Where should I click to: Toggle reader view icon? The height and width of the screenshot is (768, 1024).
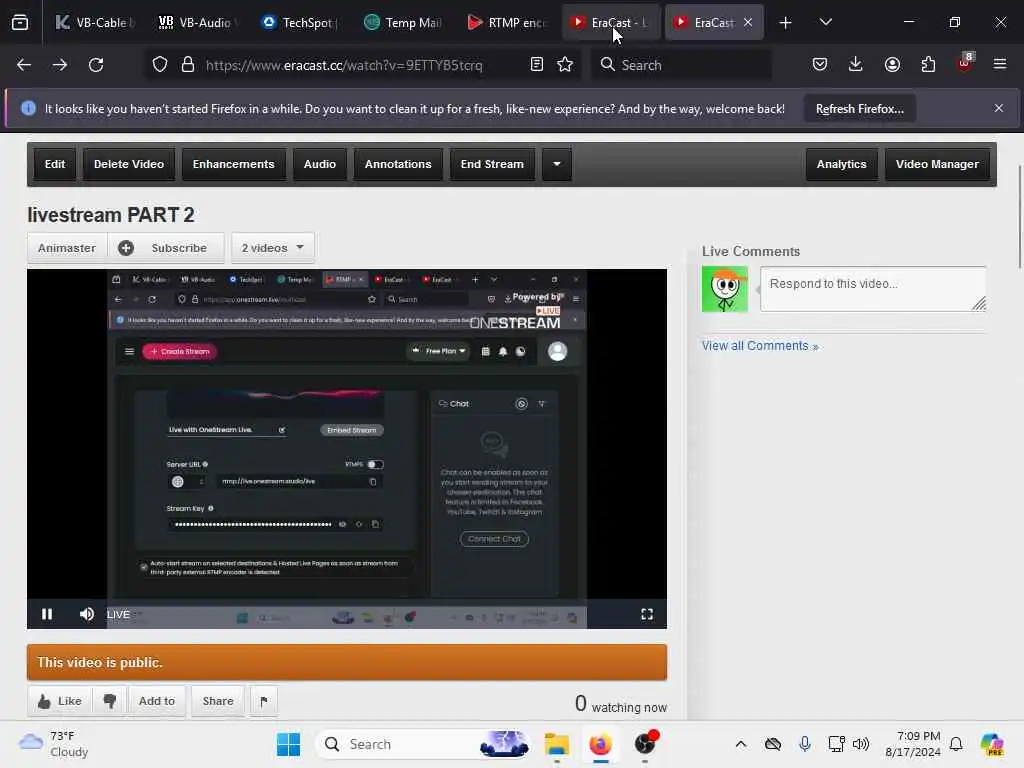(537, 65)
